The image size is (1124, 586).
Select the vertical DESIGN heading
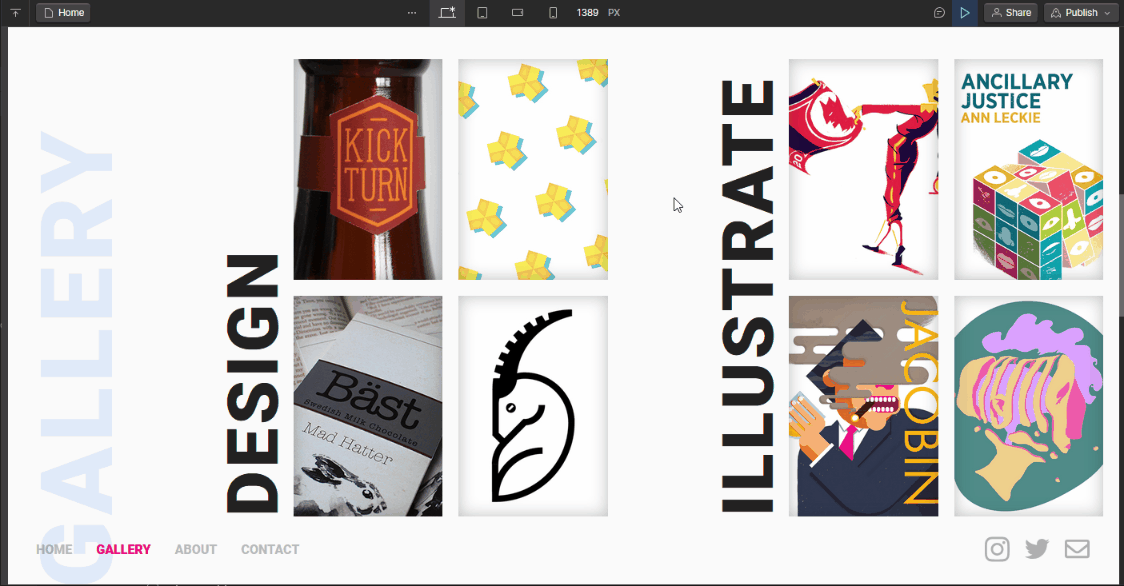[x=252, y=384]
